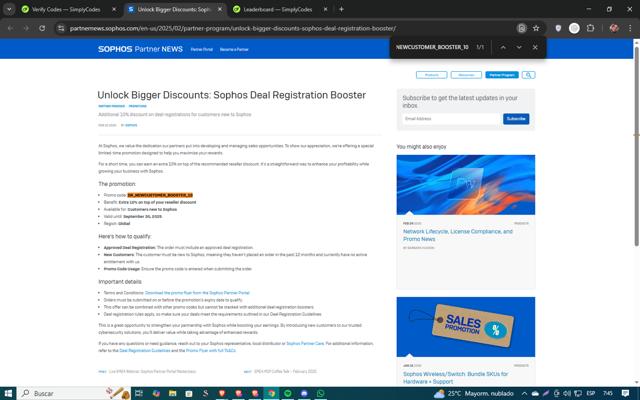The height and width of the screenshot is (400, 640).
Task: Expand hidden system tray icons
Action: click(524, 393)
